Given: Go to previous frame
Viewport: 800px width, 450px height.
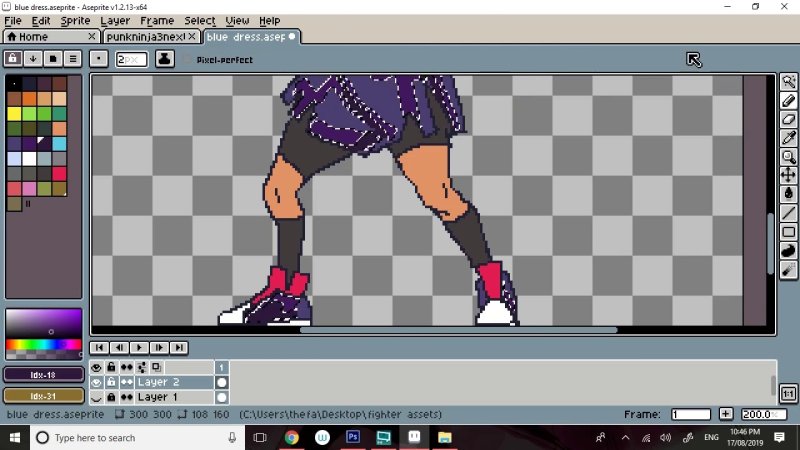Looking at the screenshot, I should (119, 347).
